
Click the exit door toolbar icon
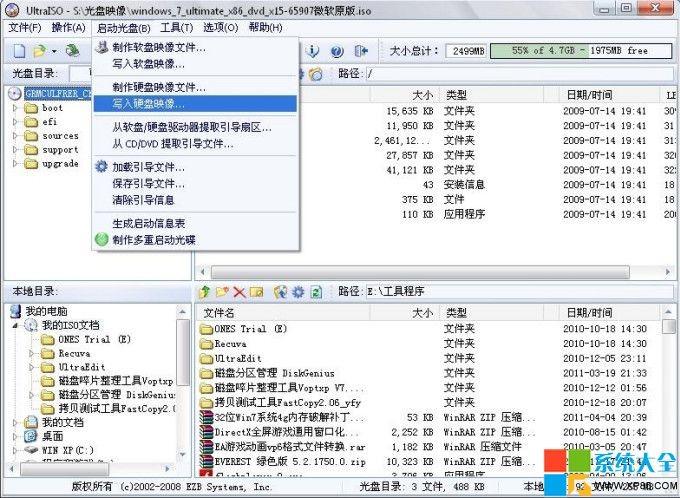coord(361,51)
